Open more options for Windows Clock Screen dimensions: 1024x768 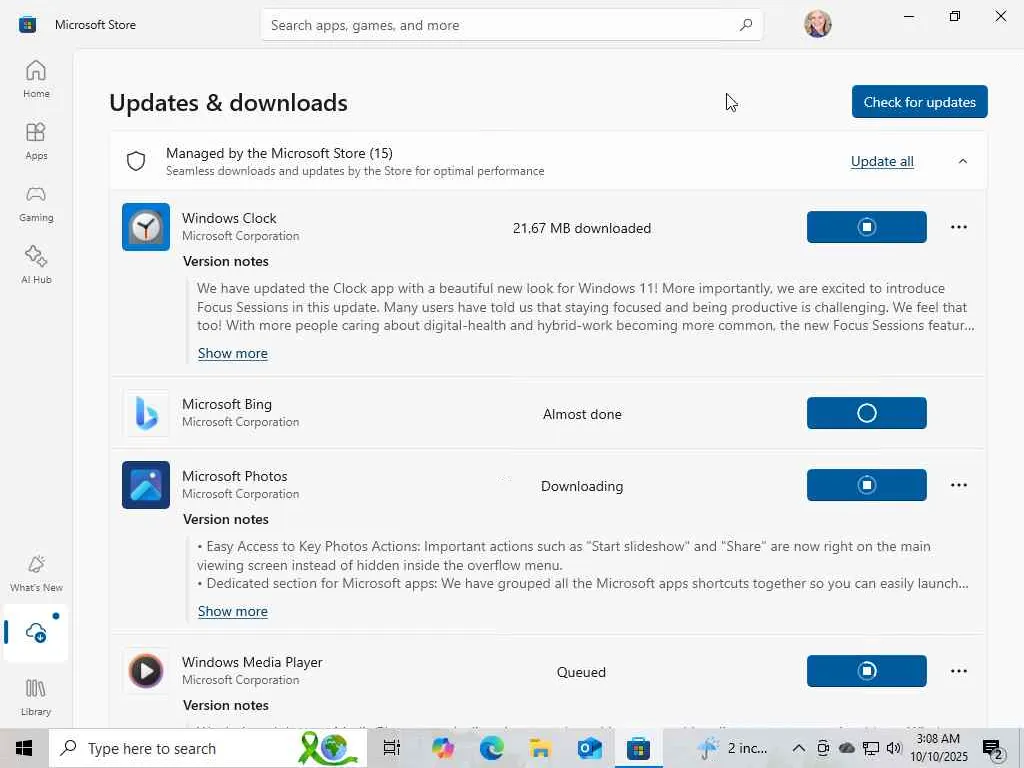[959, 227]
